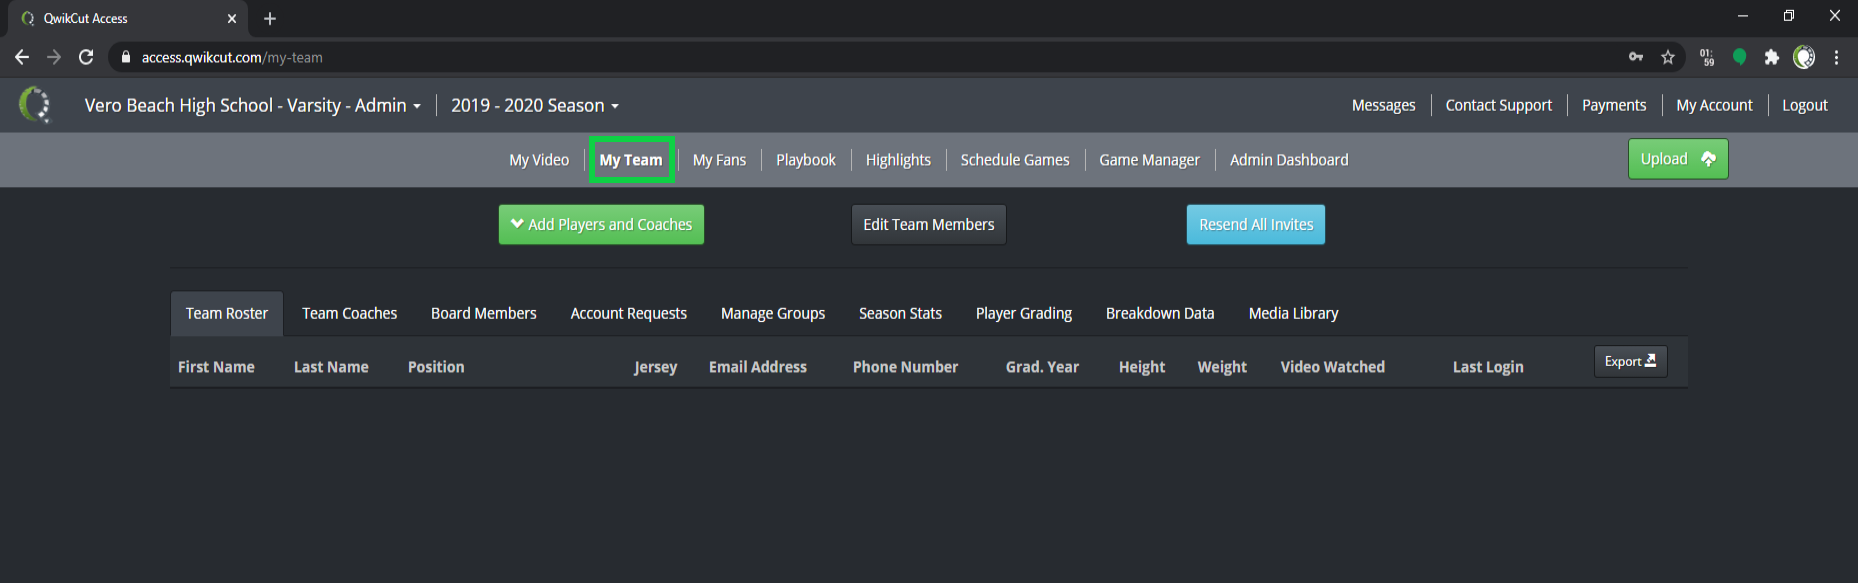The height and width of the screenshot is (583, 1858).
Task: Select the My Team menu item
Action: [x=631, y=160]
